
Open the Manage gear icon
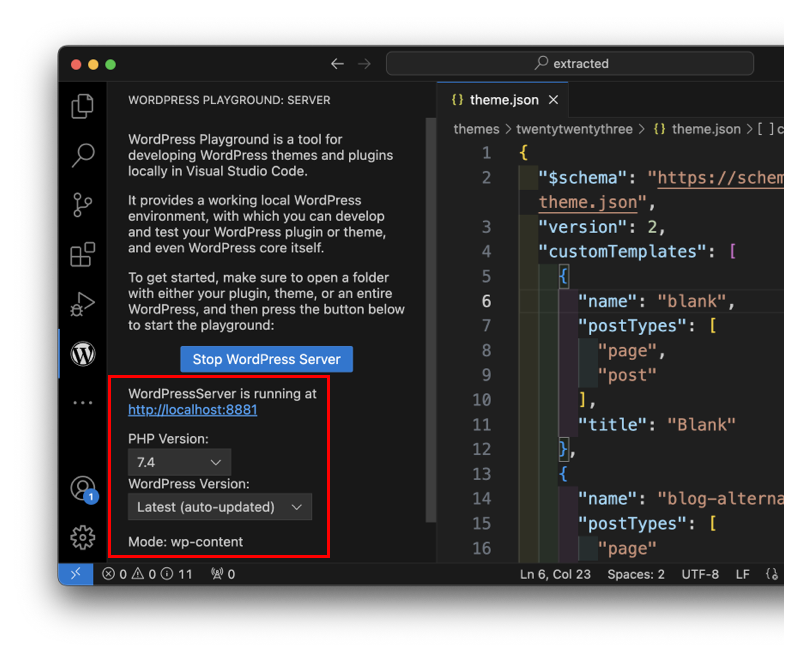[x=83, y=537]
